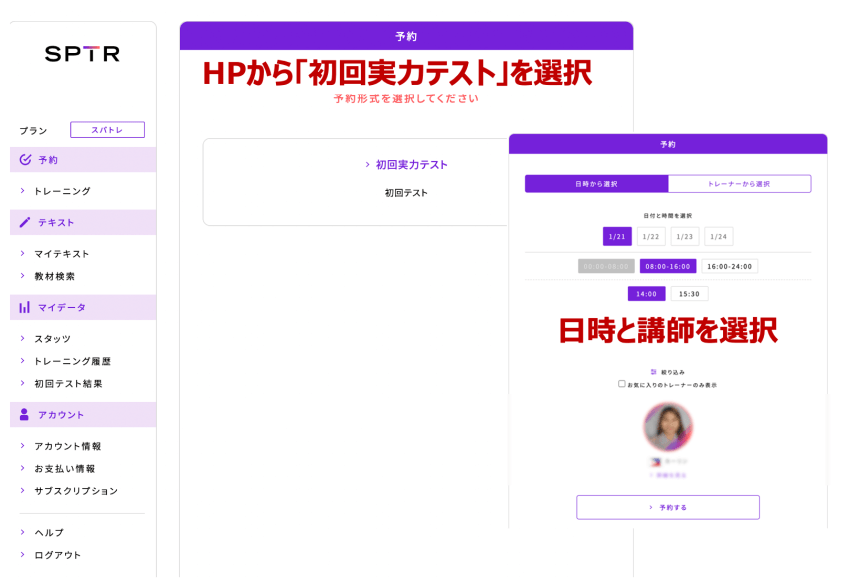The width and height of the screenshot is (850, 584).
Task: Click the flag icon beside the trainer's name
Action: click(x=654, y=461)
